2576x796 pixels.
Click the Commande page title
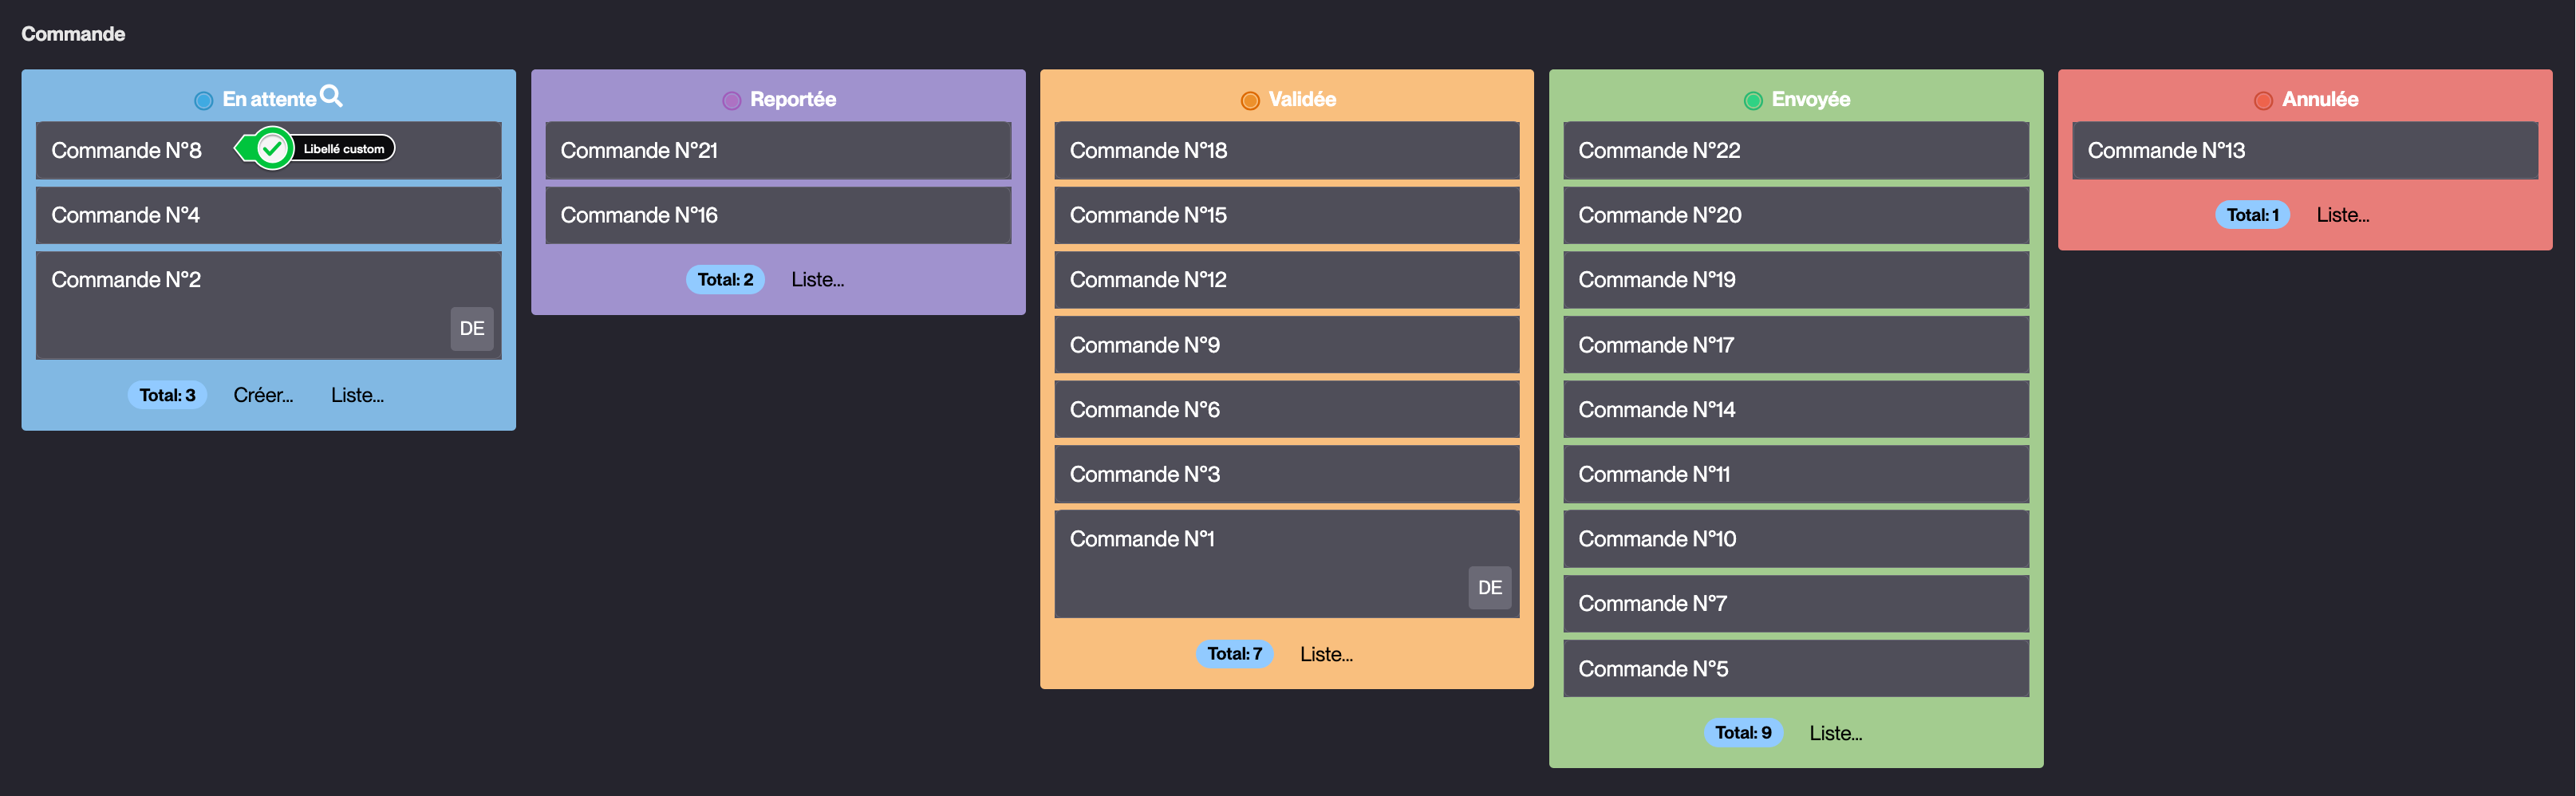click(x=73, y=34)
